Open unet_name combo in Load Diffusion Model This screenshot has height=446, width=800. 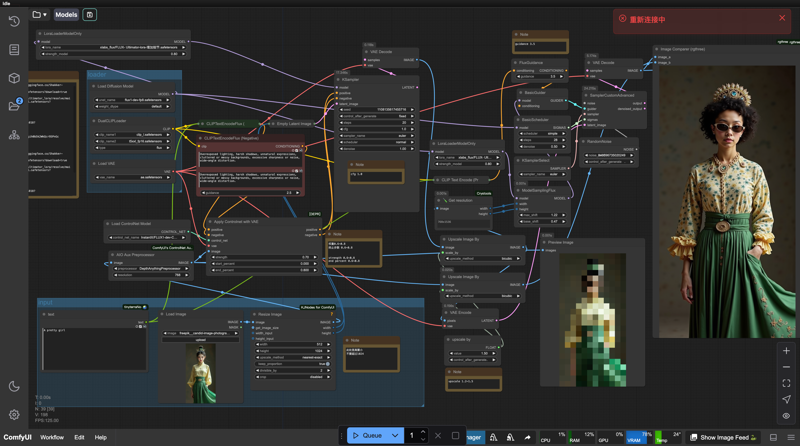(x=132, y=100)
